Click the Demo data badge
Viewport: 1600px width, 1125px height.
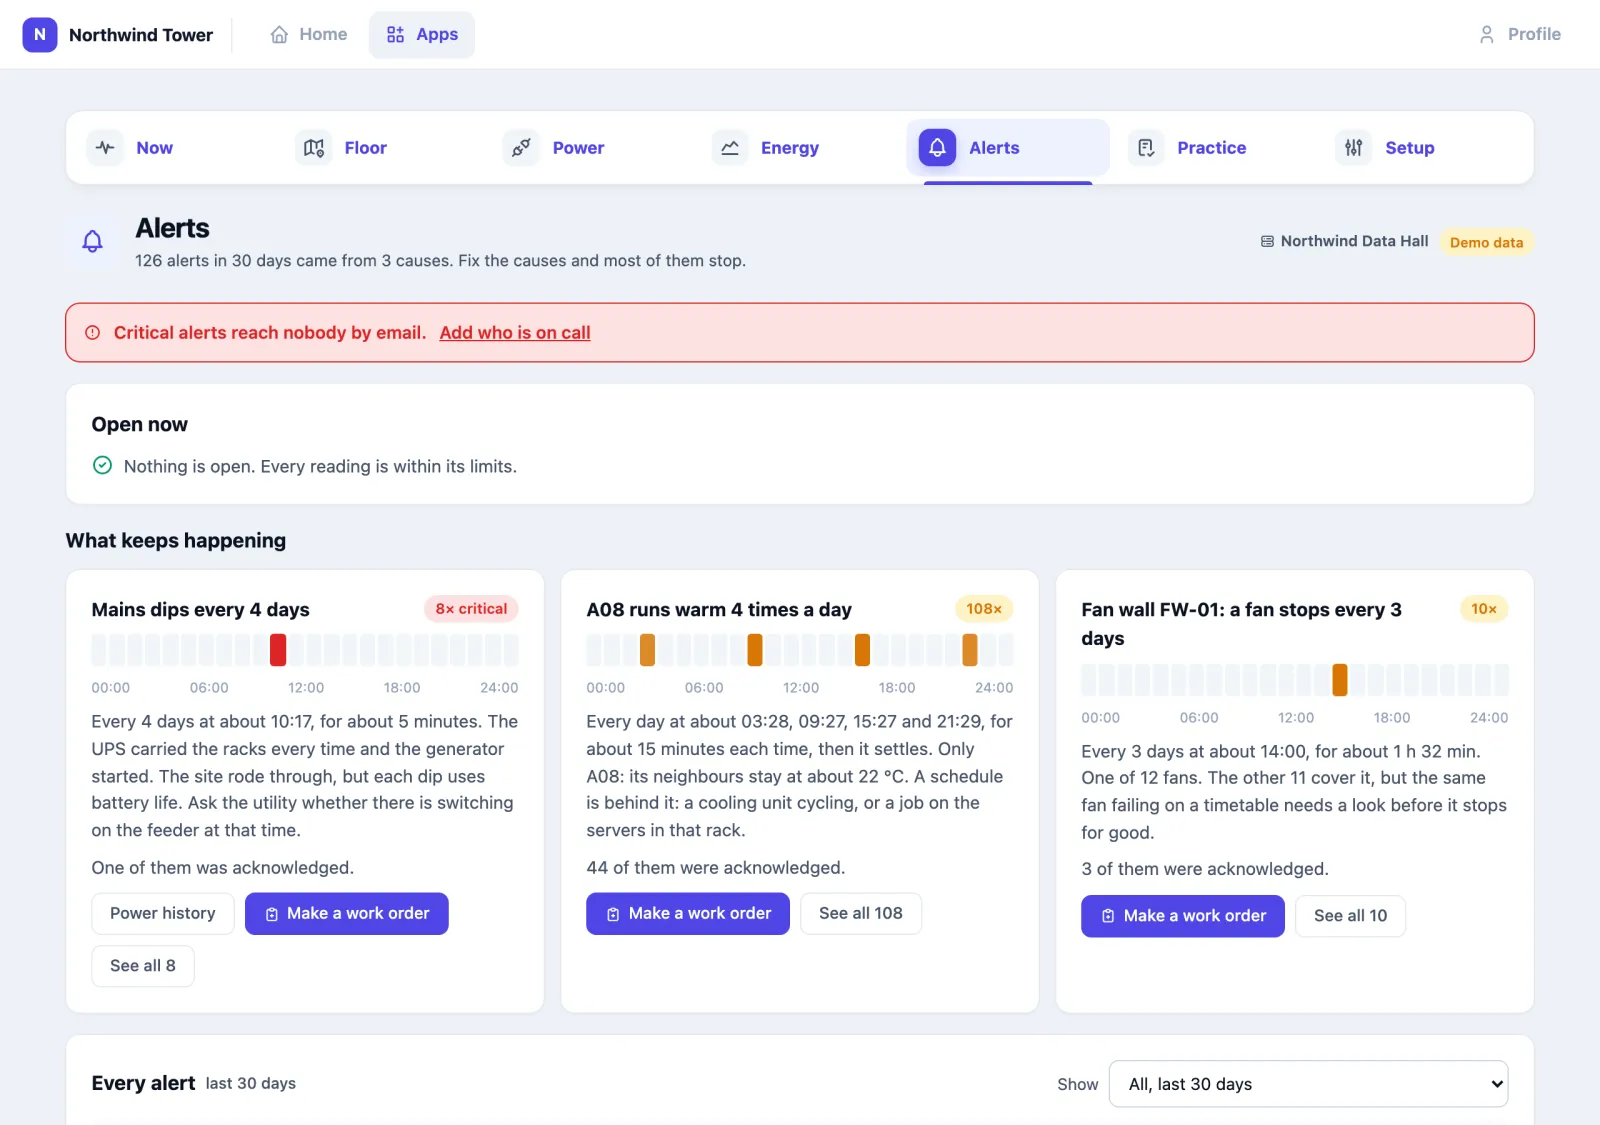[1486, 243]
